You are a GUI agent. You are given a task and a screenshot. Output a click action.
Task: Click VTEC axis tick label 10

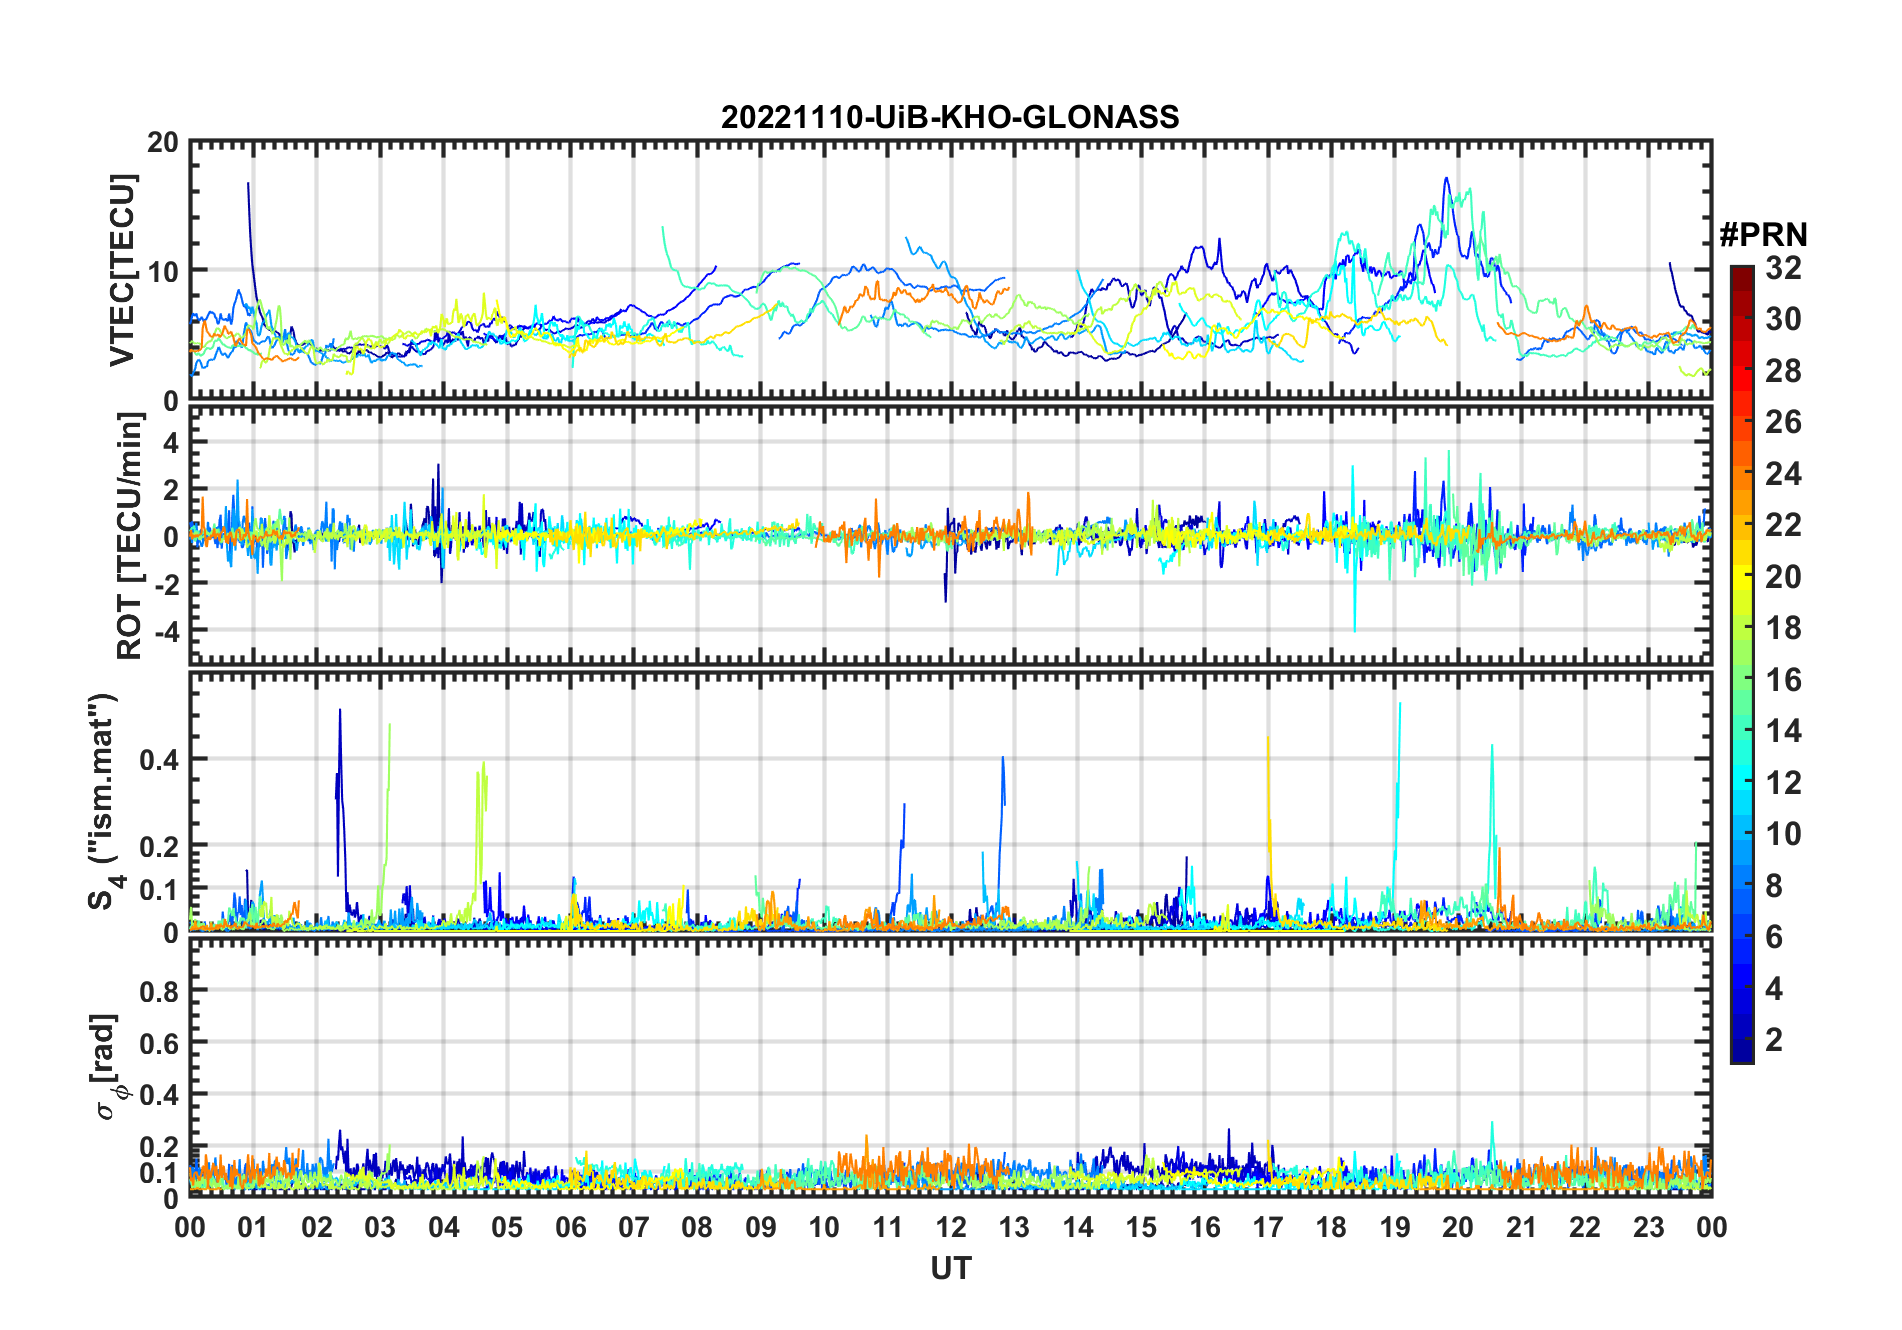click(163, 271)
